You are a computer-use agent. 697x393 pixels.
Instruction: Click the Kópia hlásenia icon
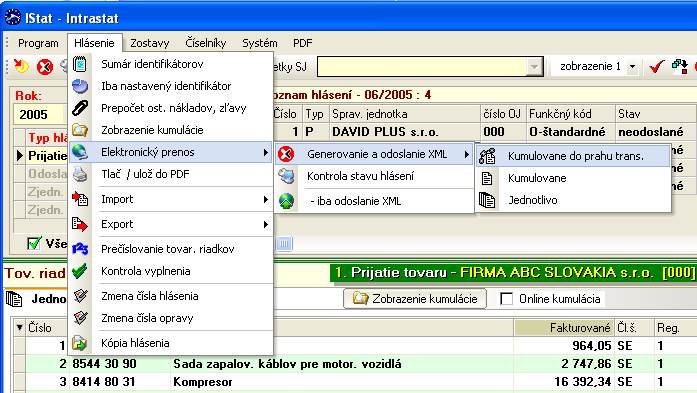pyautogui.click(x=80, y=343)
